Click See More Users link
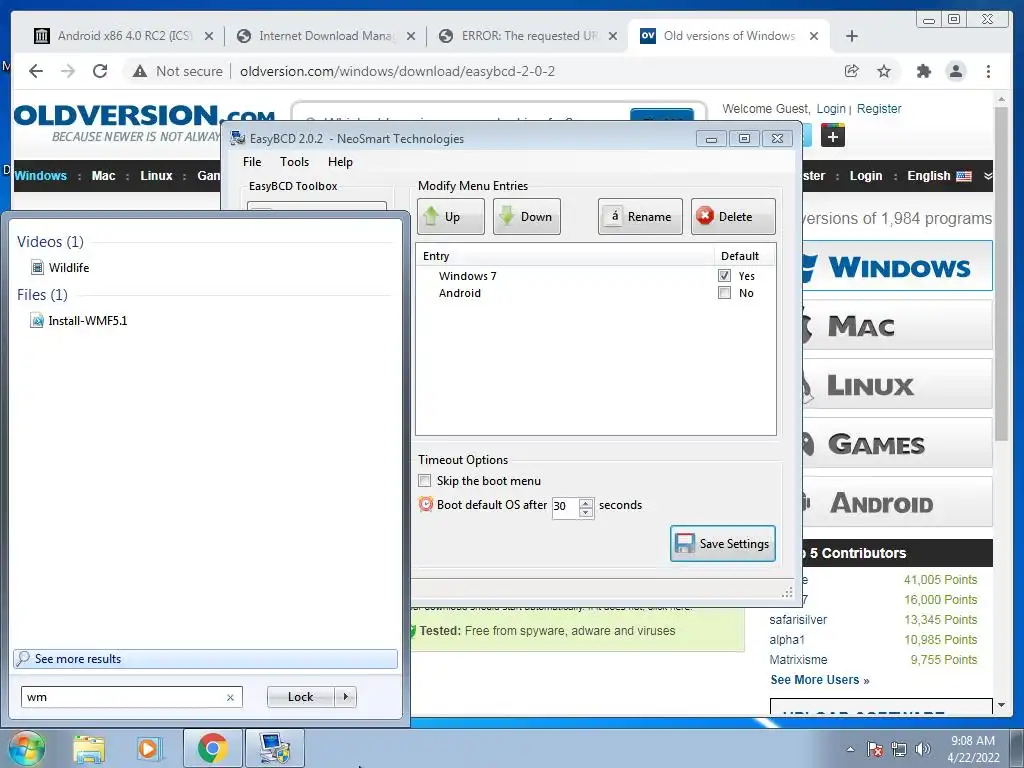The width and height of the screenshot is (1024, 768). click(x=820, y=680)
